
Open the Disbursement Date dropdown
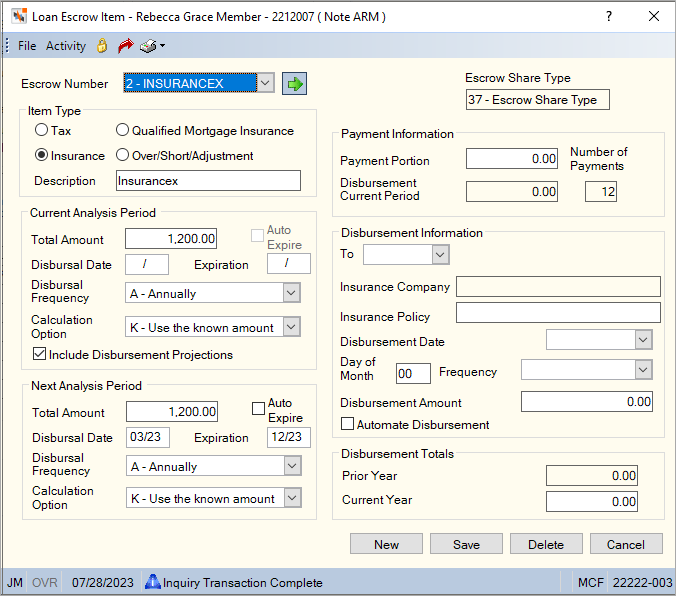click(x=643, y=340)
